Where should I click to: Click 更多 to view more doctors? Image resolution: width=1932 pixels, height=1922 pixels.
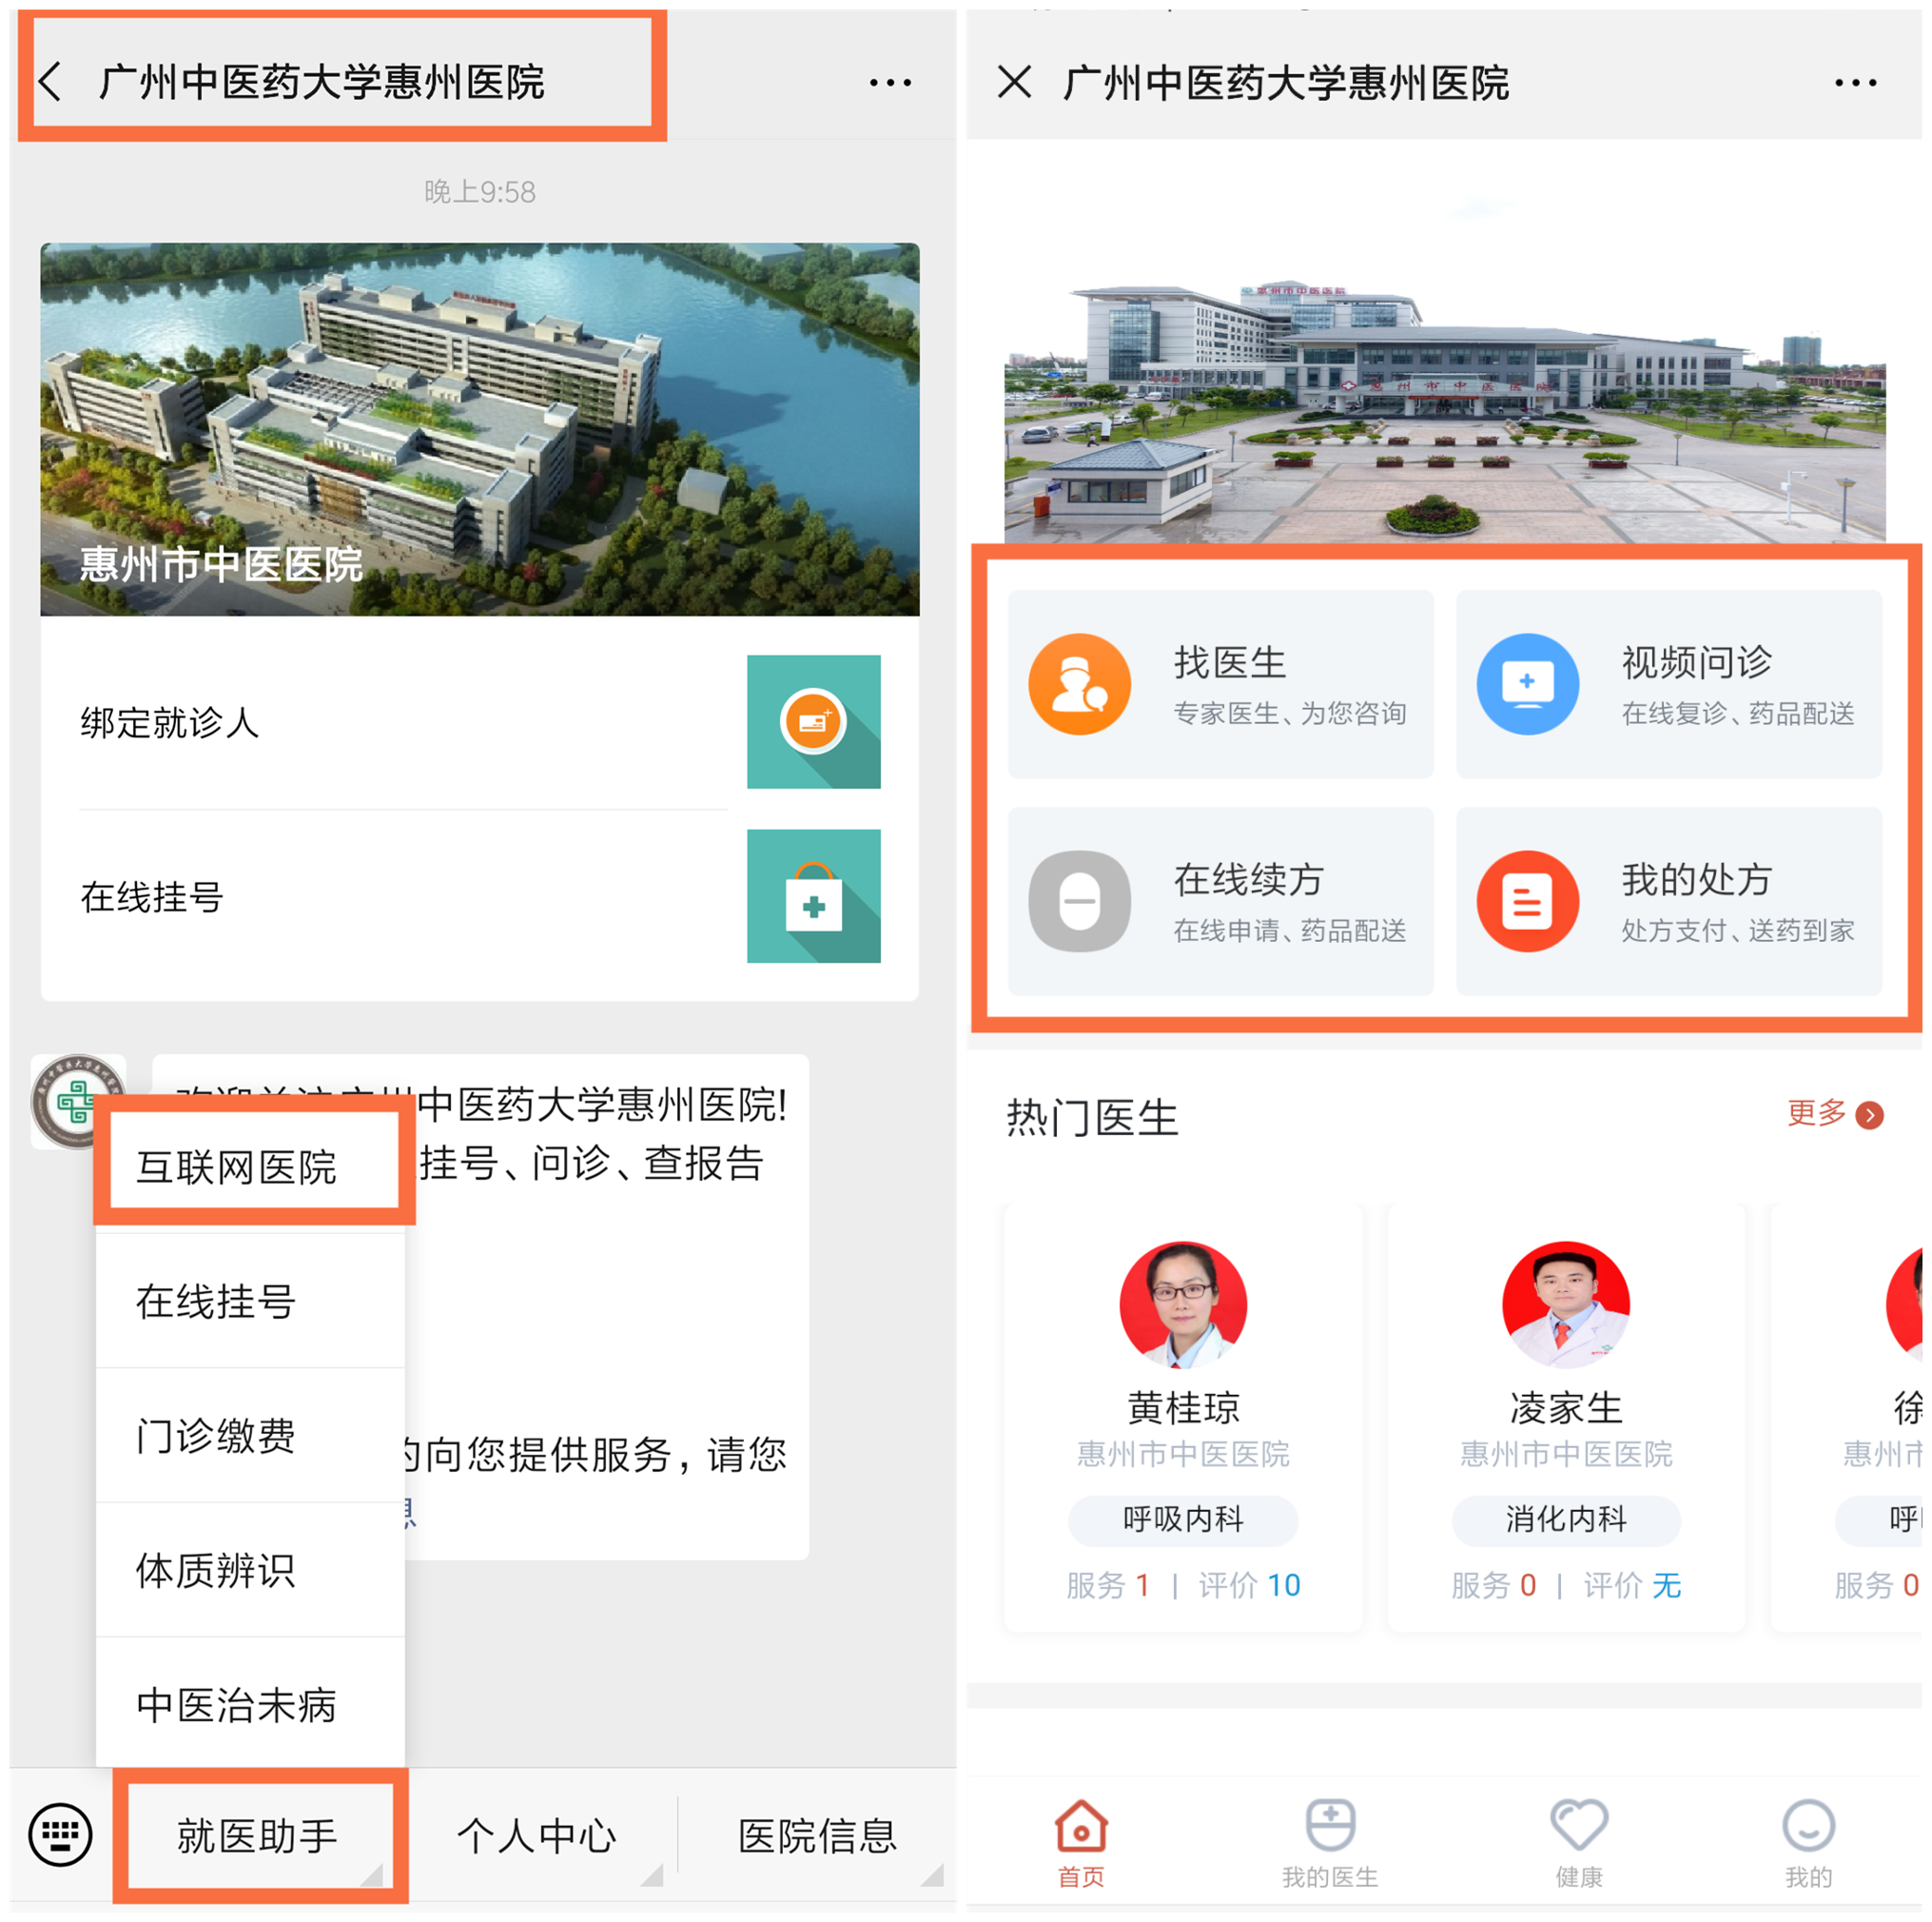point(1816,1113)
